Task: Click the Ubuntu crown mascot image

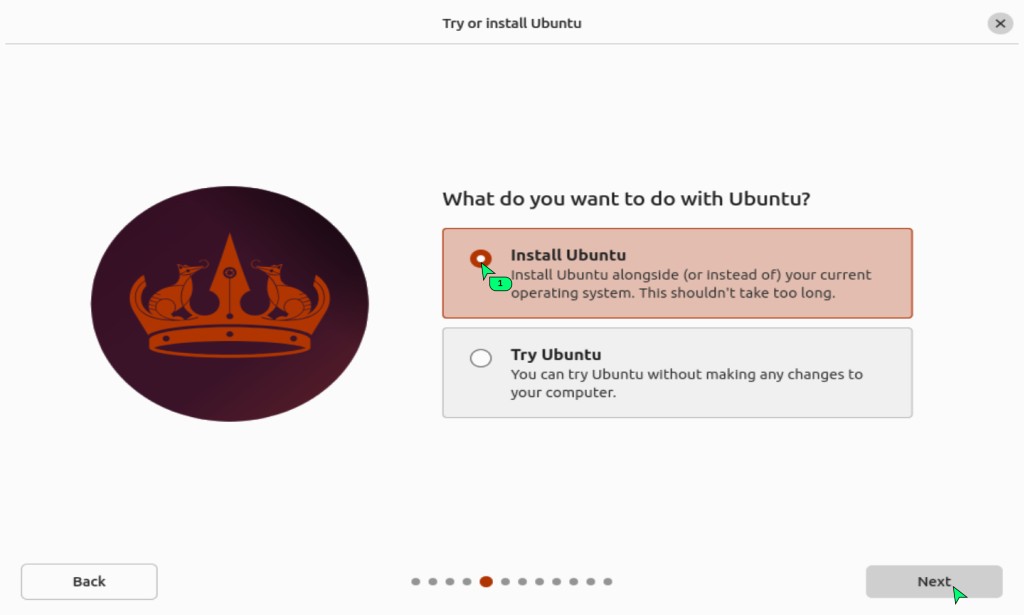Action: pyautogui.click(x=230, y=303)
